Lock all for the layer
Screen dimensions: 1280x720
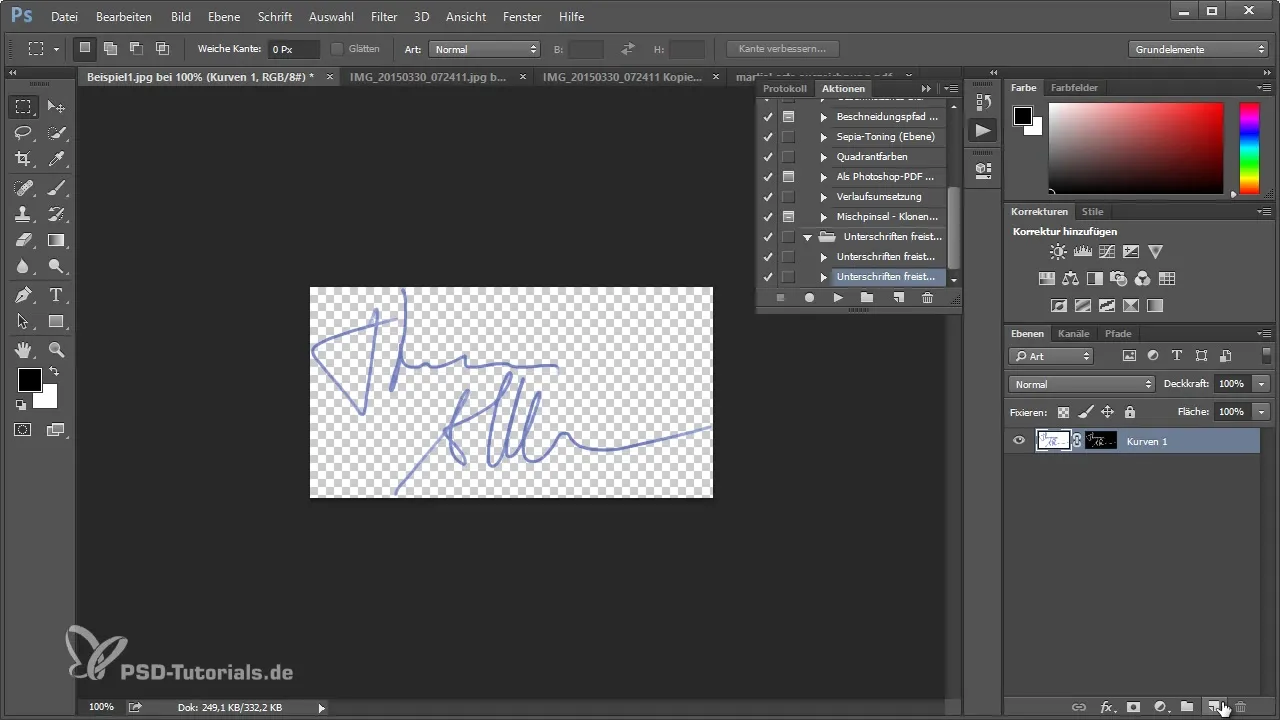1130,412
